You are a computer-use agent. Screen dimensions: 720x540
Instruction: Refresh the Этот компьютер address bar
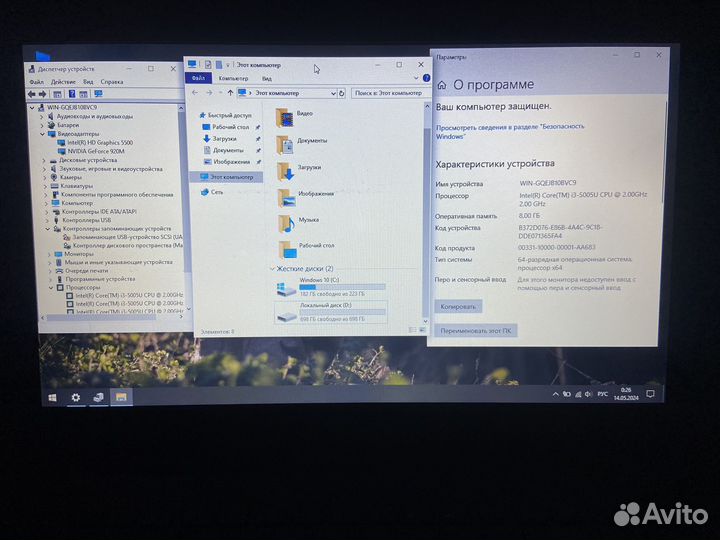click(342, 93)
